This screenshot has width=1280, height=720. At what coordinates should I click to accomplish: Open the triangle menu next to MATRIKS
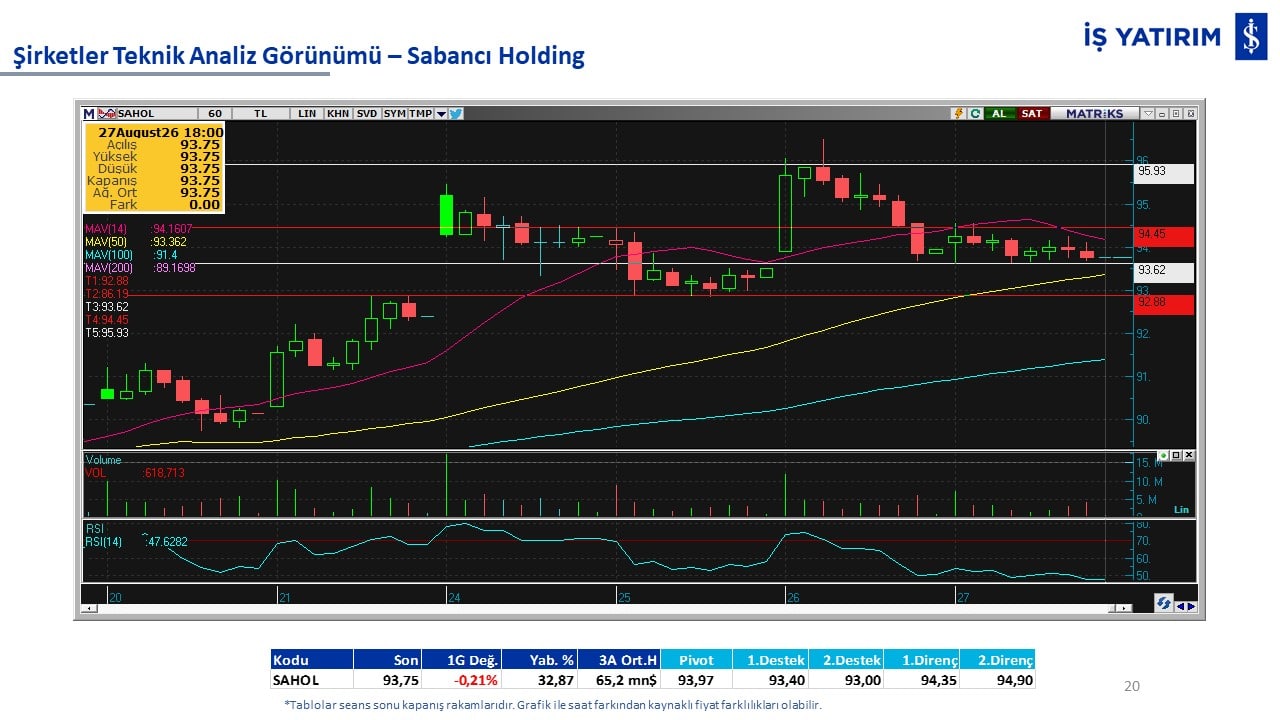[1148, 114]
